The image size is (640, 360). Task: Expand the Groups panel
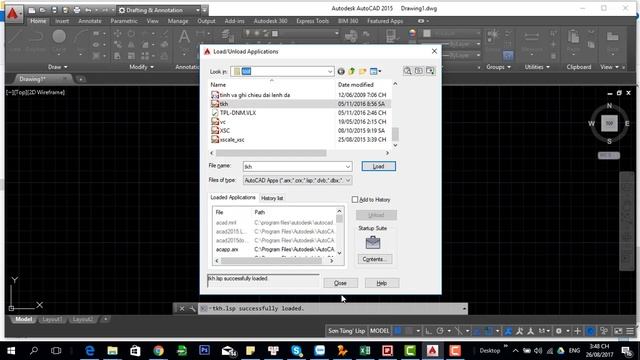[x=498, y=67]
